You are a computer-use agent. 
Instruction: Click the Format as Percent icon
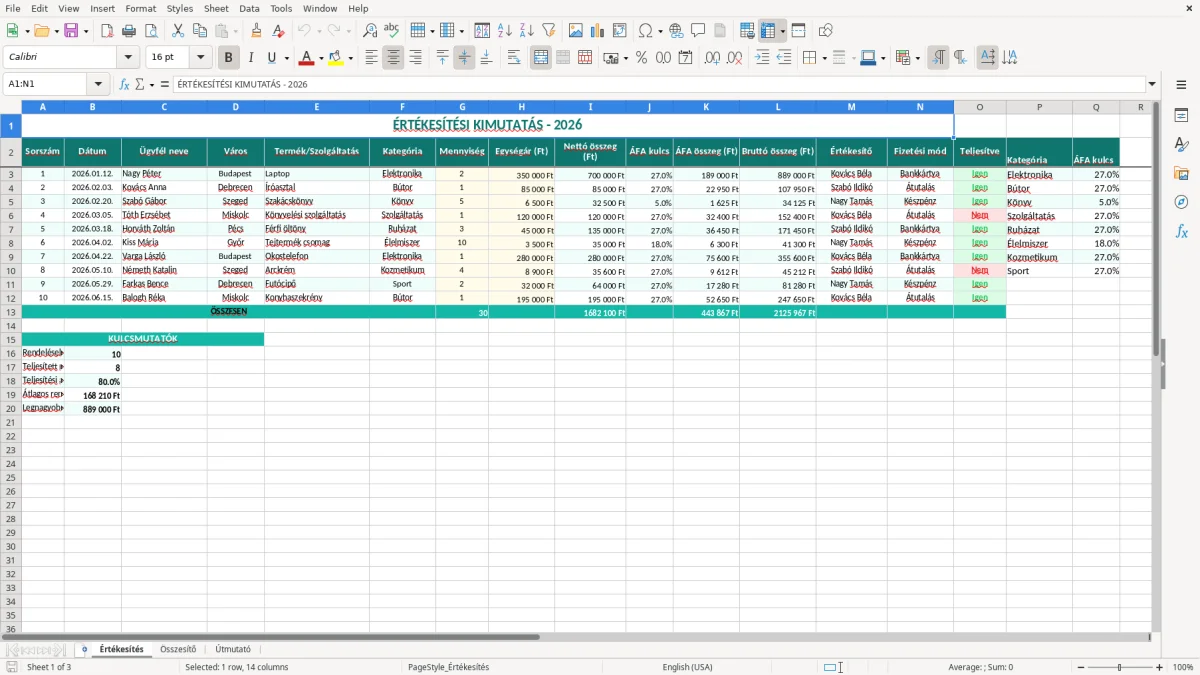click(x=641, y=58)
